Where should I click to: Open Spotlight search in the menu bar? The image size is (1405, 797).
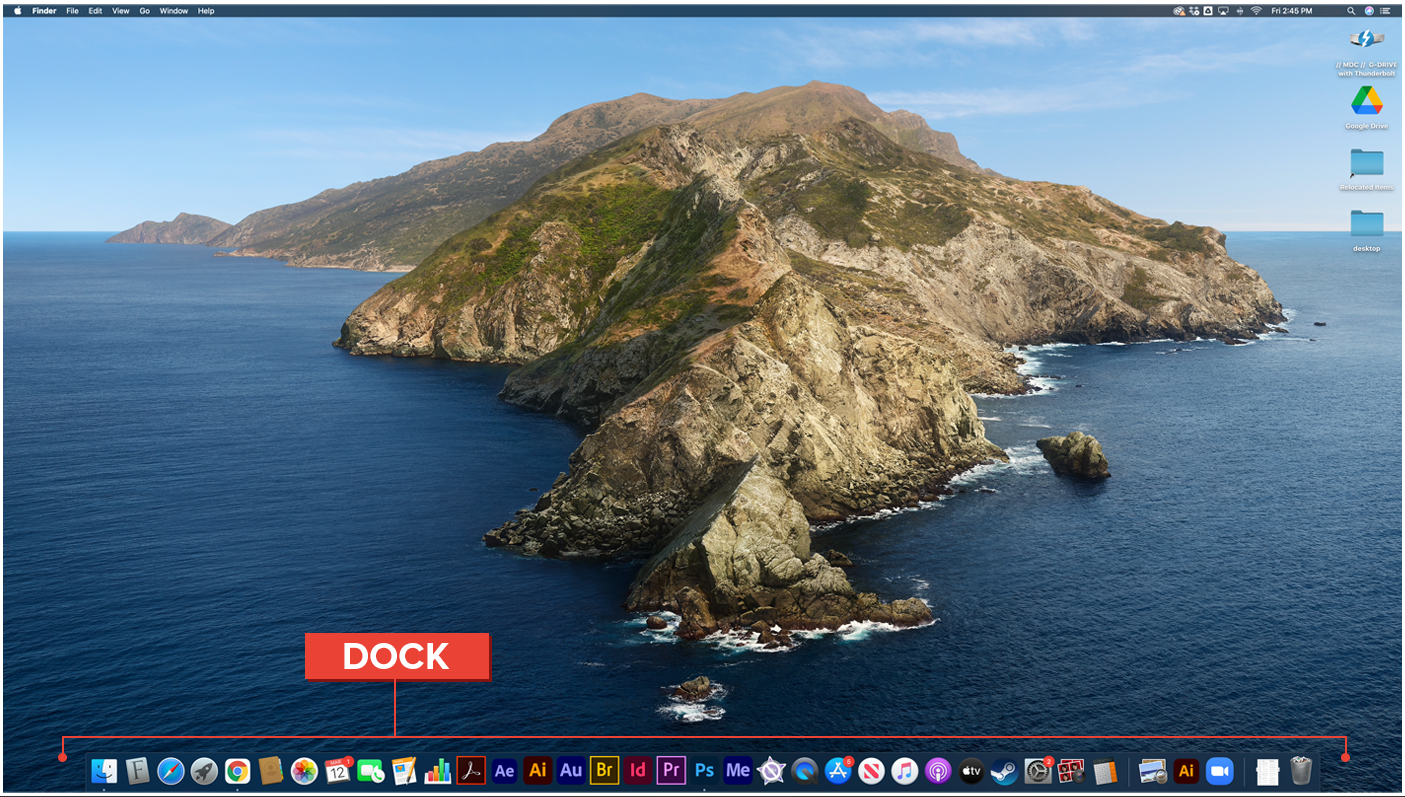1351,11
